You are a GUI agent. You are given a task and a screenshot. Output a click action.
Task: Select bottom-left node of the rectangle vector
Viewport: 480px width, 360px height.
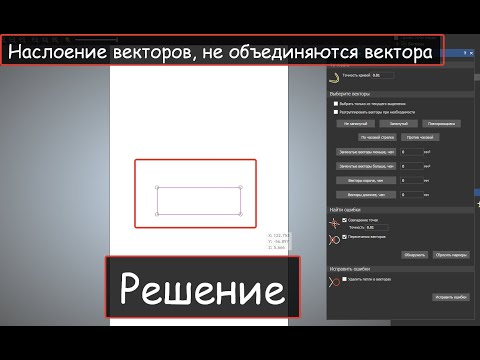pos(157,214)
